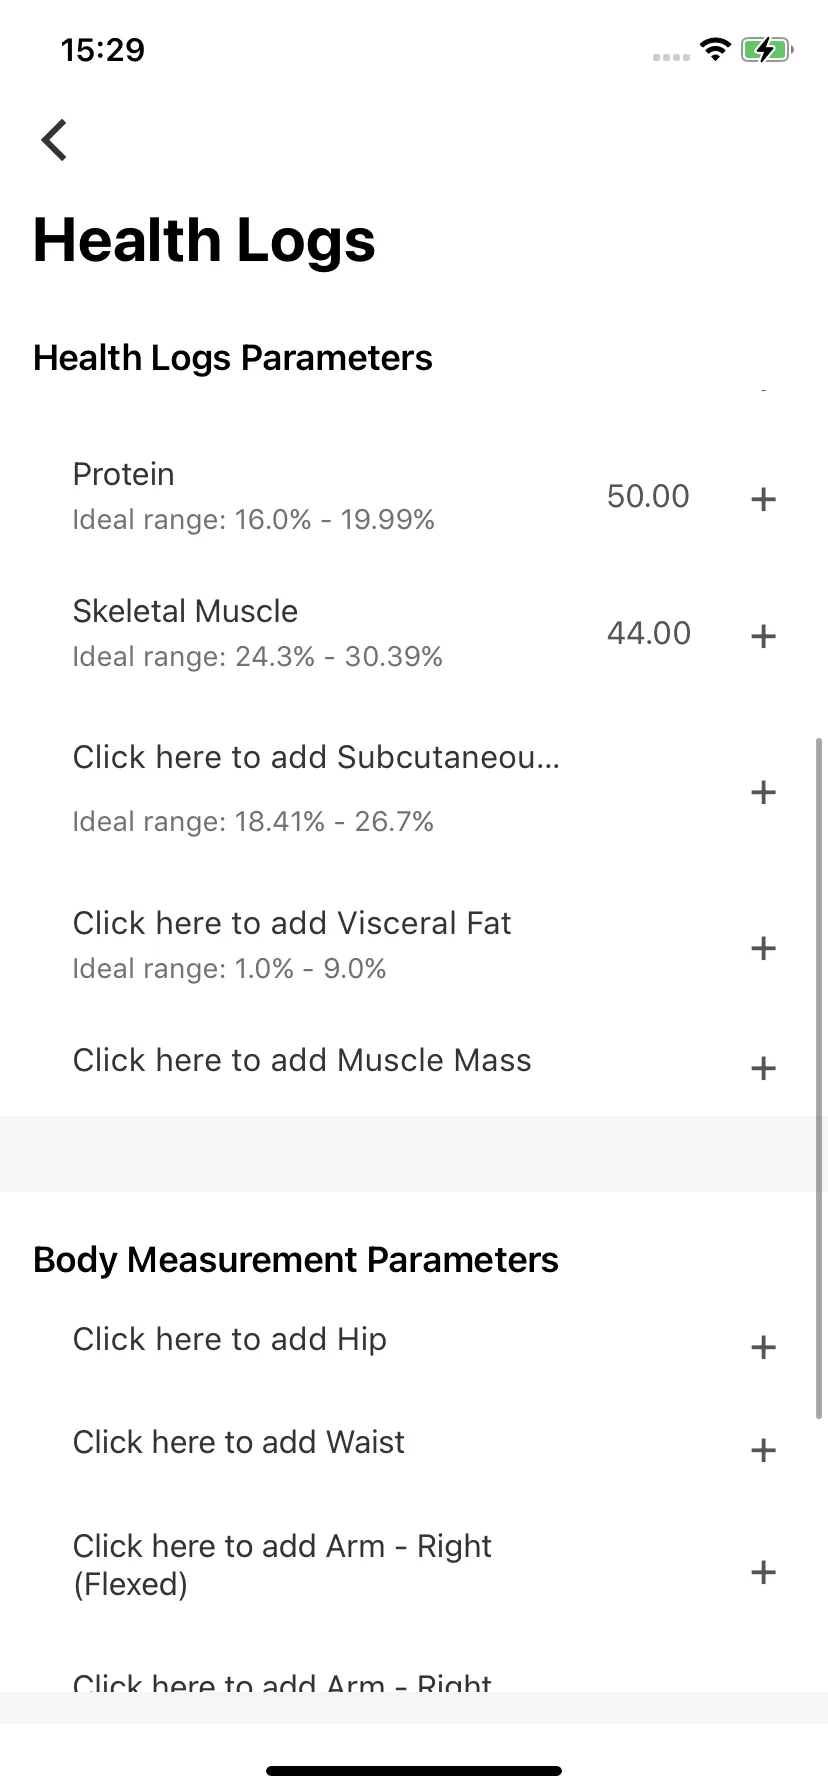Choose Click here to add Waist
Viewport: 828px width, 1792px height.
(x=239, y=1442)
